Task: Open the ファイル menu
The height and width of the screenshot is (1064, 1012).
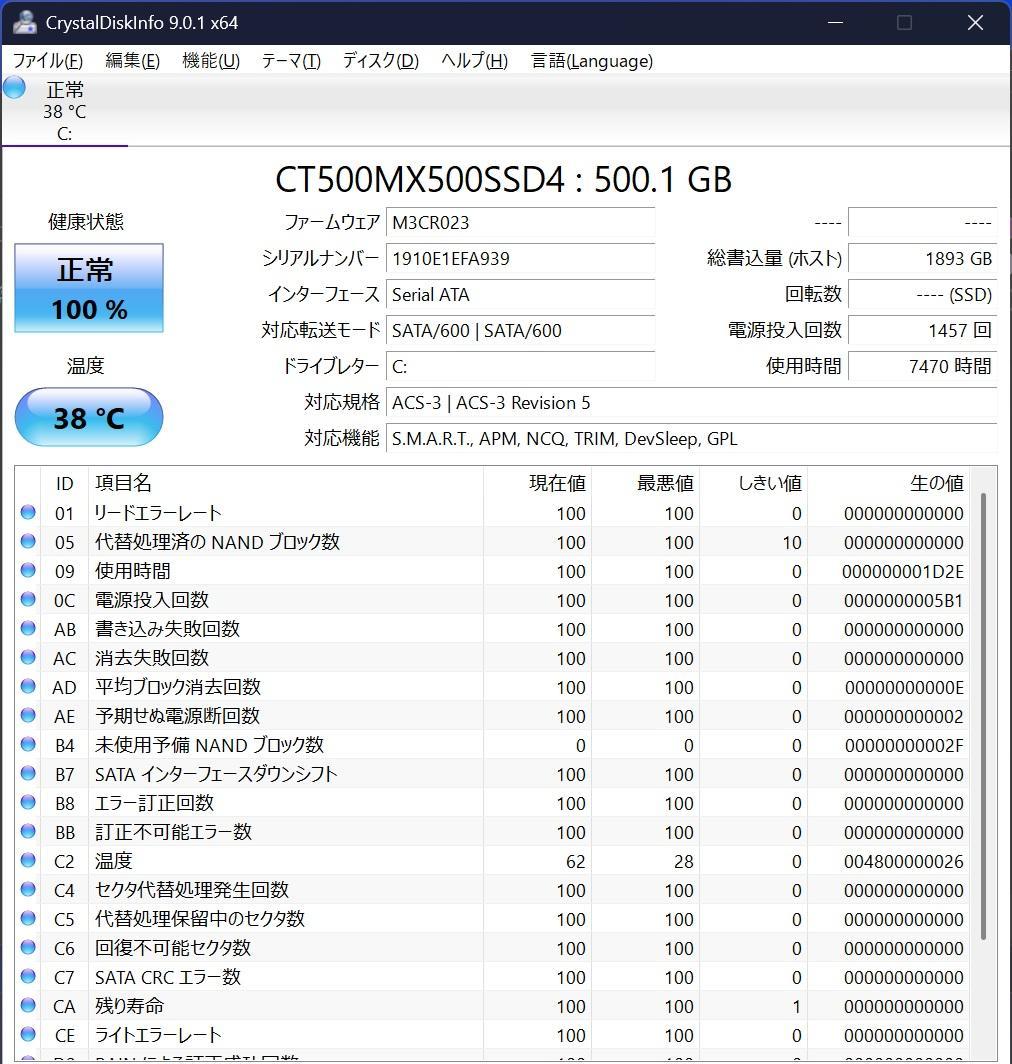Action: coord(46,61)
